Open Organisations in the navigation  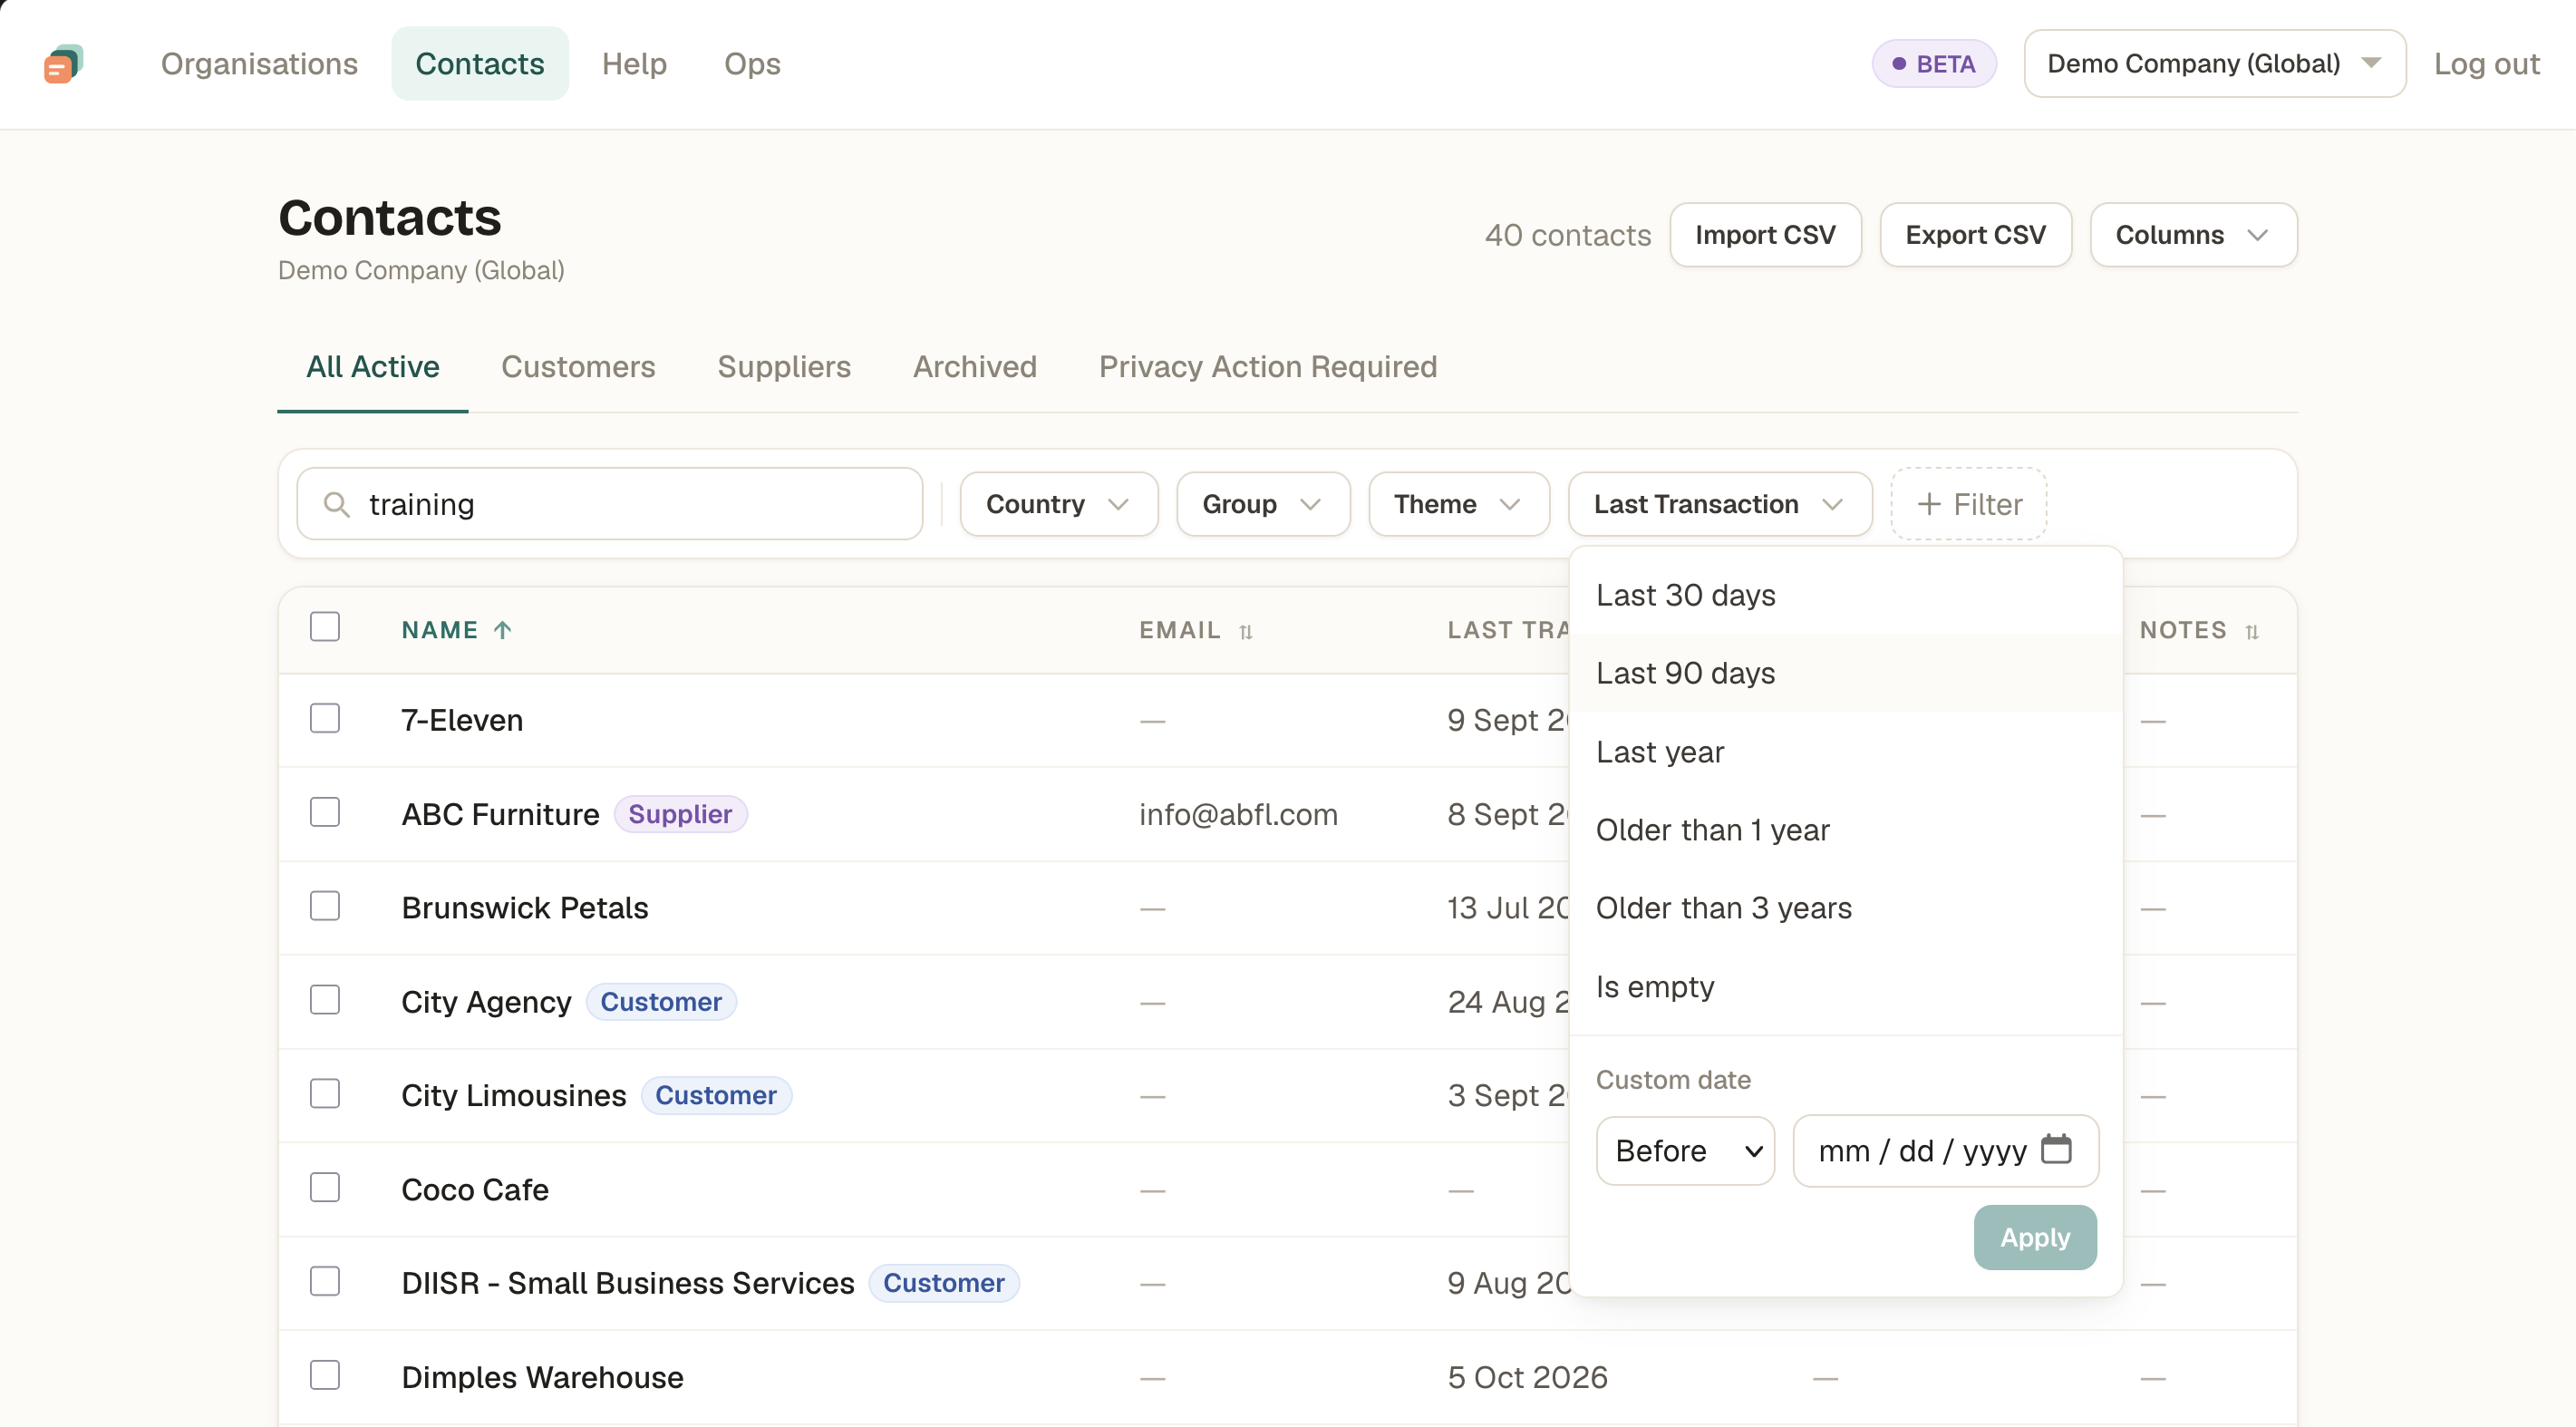coord(259,64)
